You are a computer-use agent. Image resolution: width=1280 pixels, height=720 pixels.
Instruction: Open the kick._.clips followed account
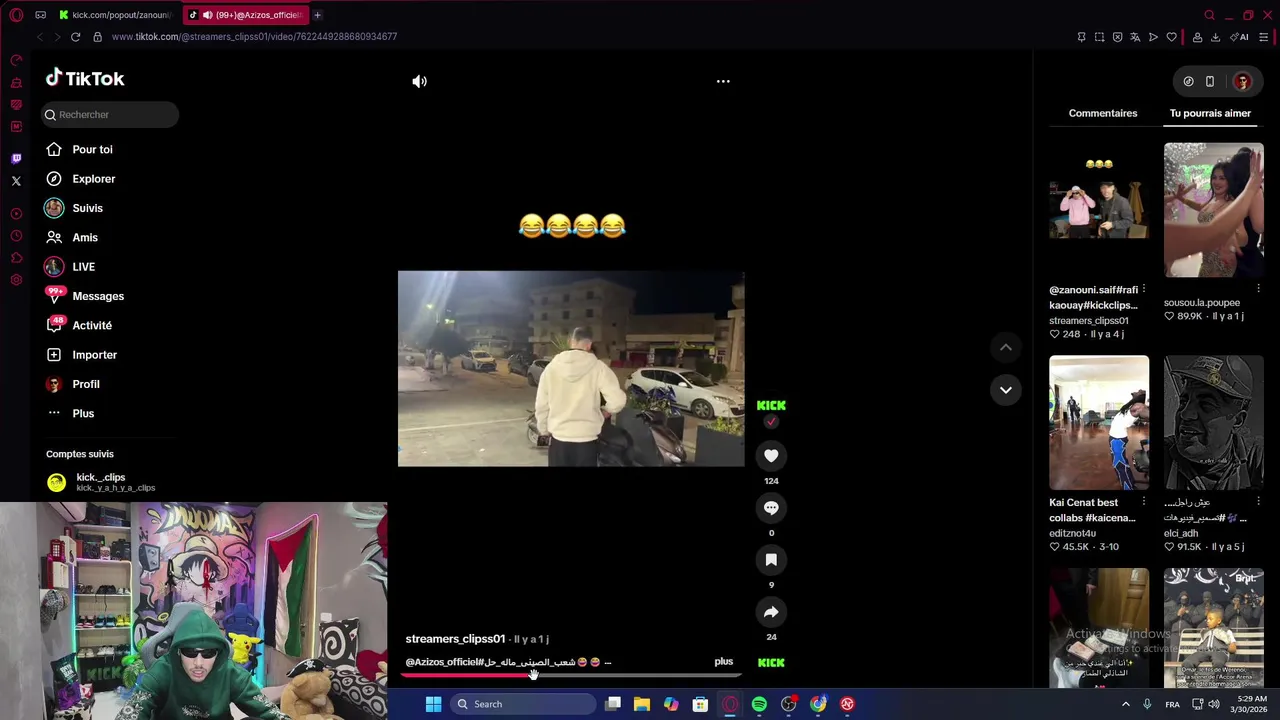point(100,482)
